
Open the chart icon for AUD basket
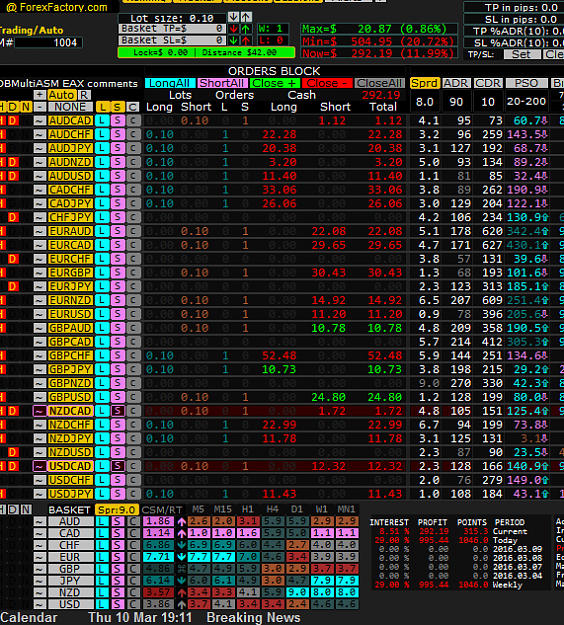[39, 521]
